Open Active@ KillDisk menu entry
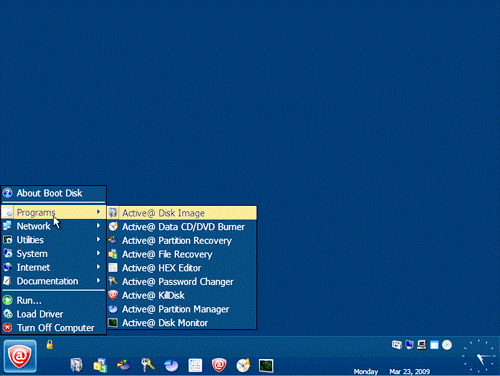The image size is (500, 376). click(x=182, y=295)
